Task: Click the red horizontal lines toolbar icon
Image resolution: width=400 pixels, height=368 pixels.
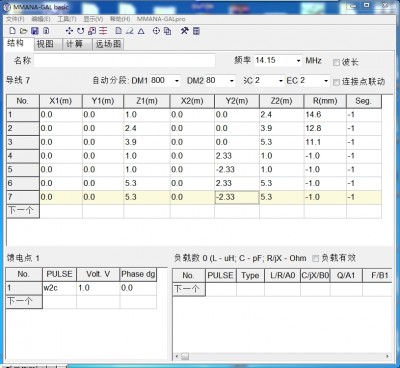Action: (103, 31)
